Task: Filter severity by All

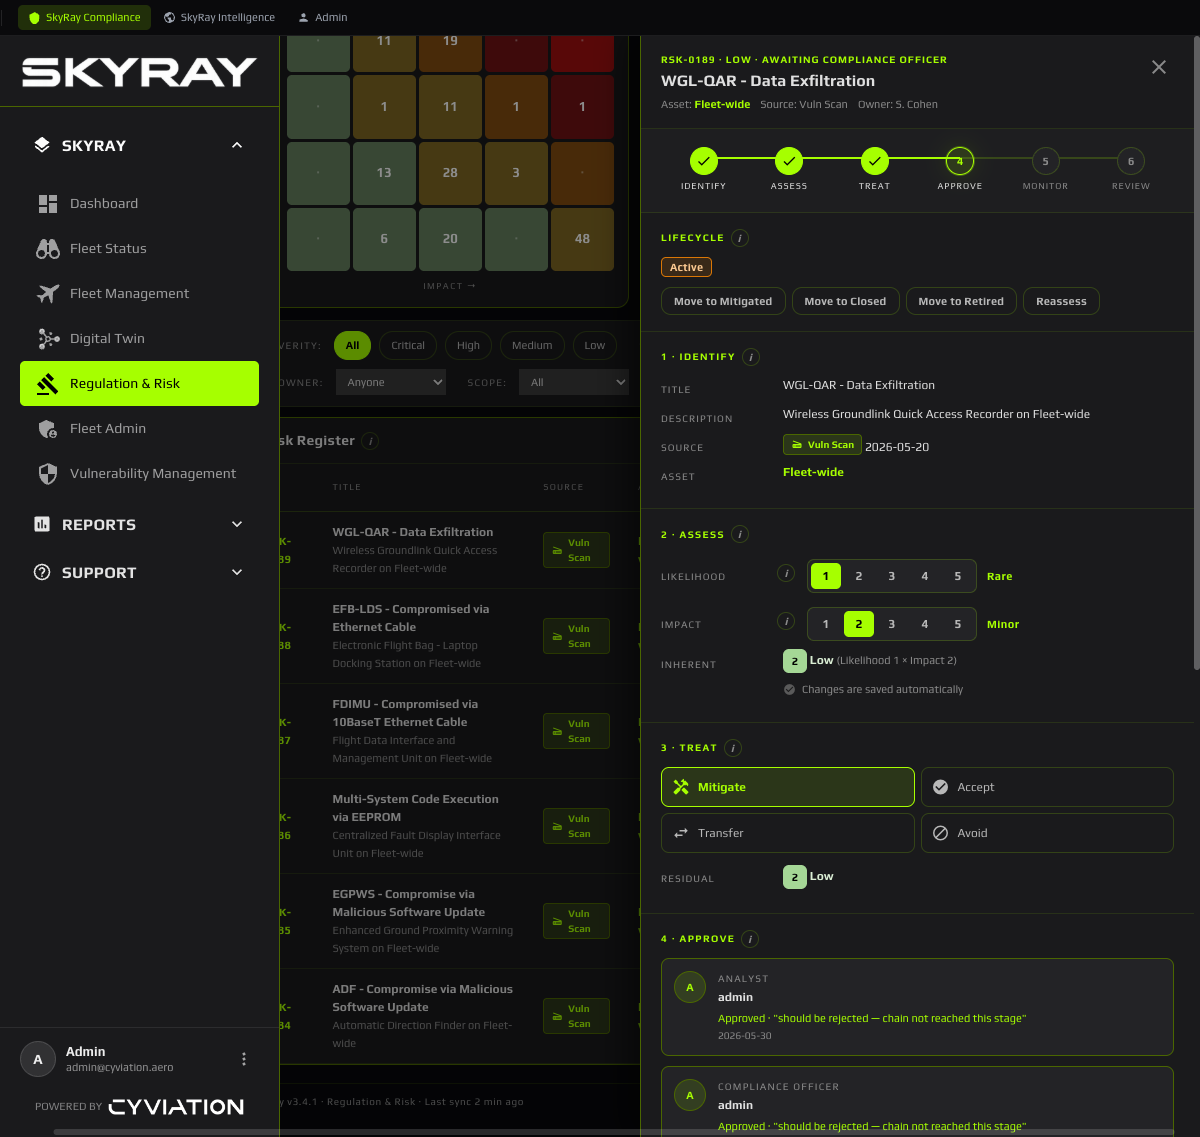Action: [x=353, y=345]
